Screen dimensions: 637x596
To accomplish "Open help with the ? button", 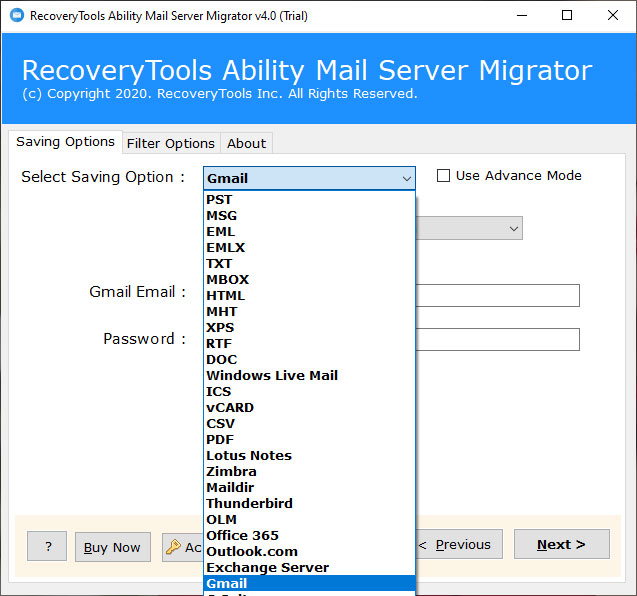I will pos(47,546).
